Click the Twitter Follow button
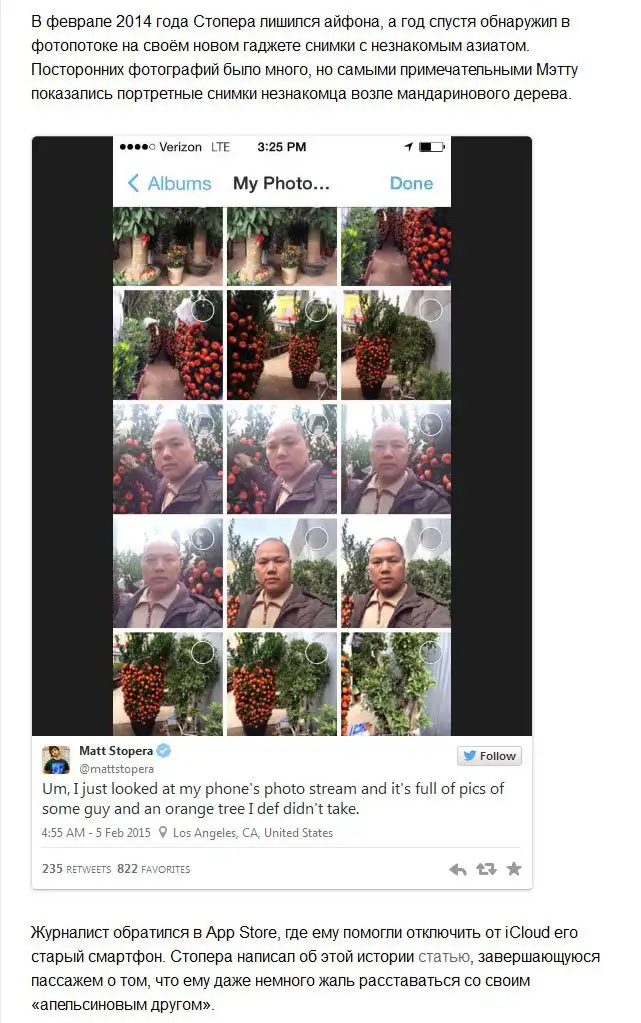Screen dimensions: 641x1023 490,756
